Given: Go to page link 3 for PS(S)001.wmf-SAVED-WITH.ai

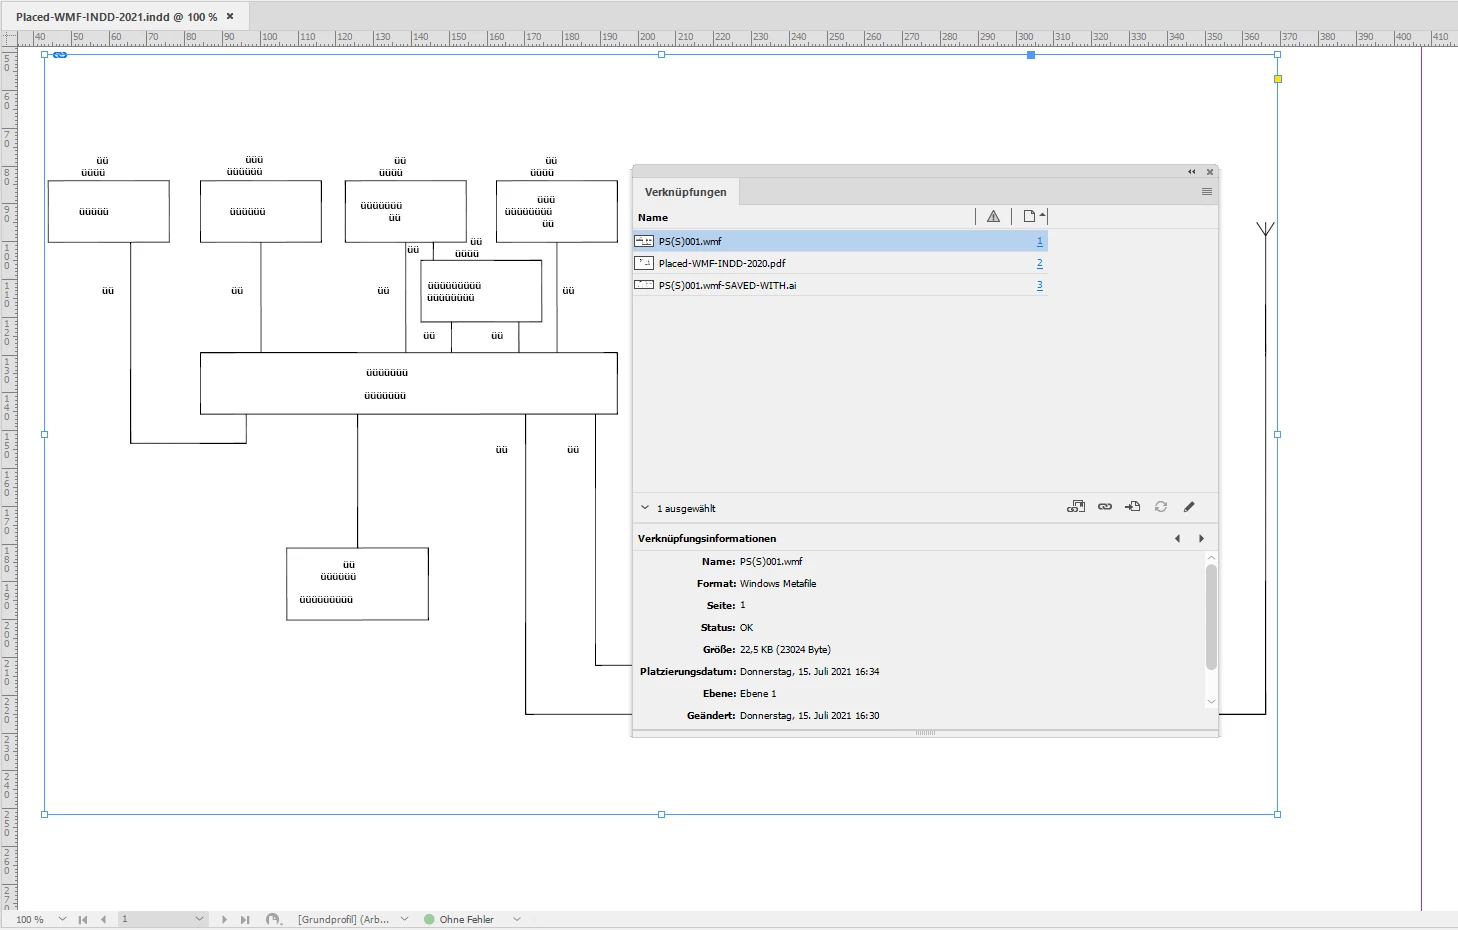Looking at the screenshot, I should [x=1040, y=285].
